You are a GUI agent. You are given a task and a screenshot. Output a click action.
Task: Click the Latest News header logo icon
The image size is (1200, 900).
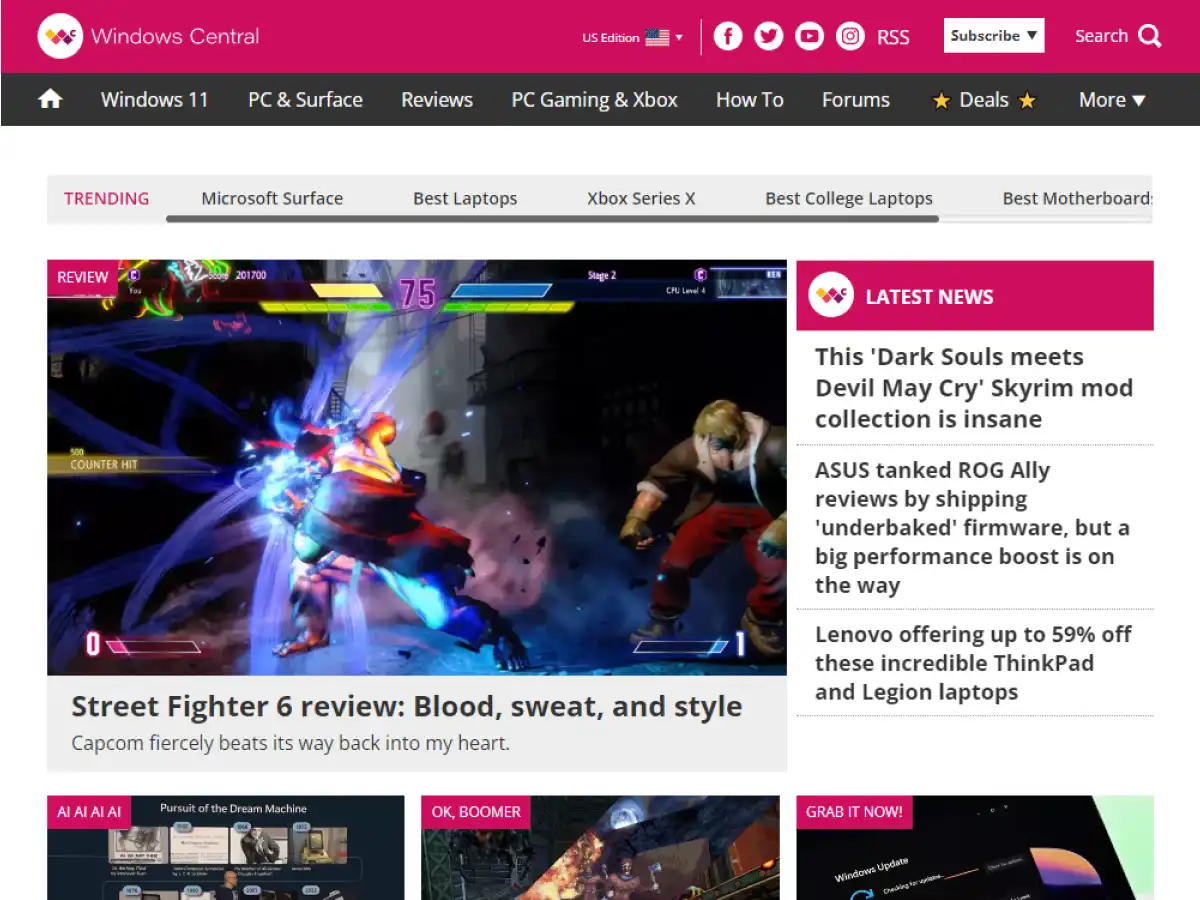831,295
